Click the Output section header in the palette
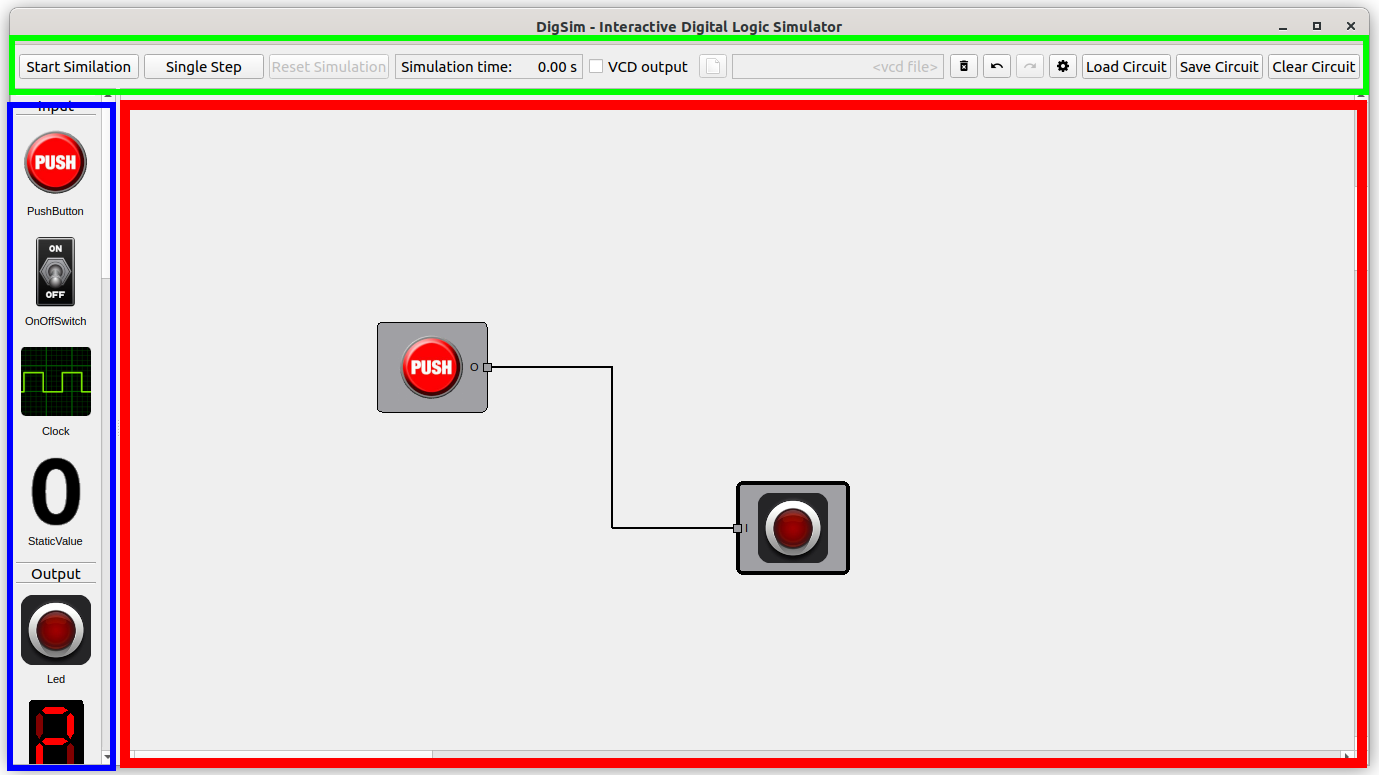Screen dimensions: 1379x775 [56, 574]
